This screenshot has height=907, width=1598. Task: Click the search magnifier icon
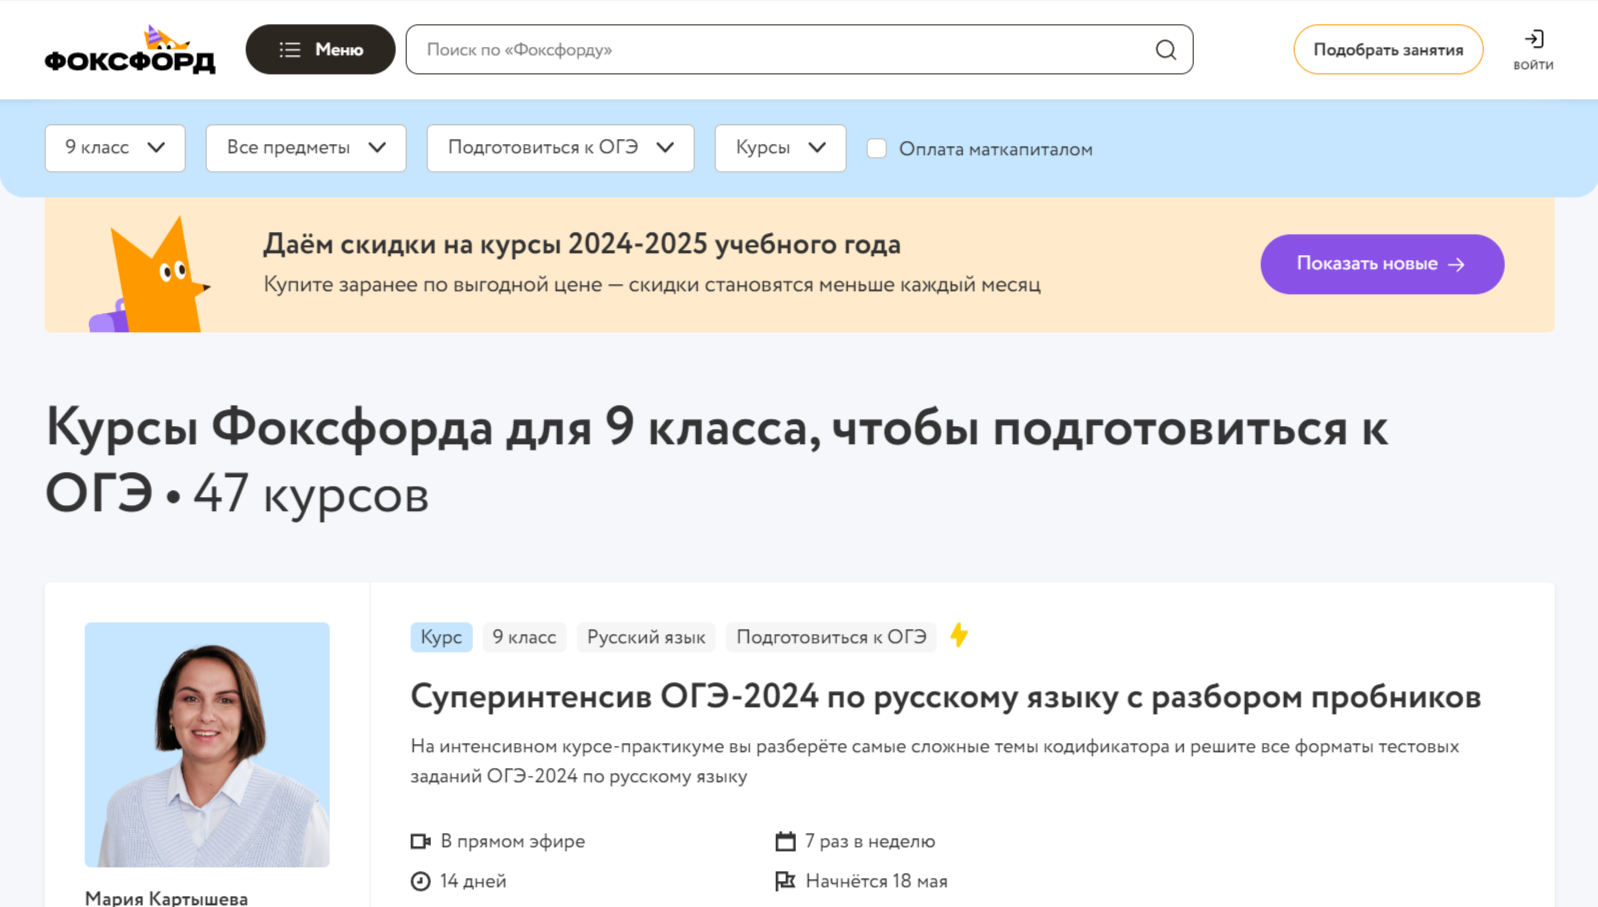point(1165,50)
